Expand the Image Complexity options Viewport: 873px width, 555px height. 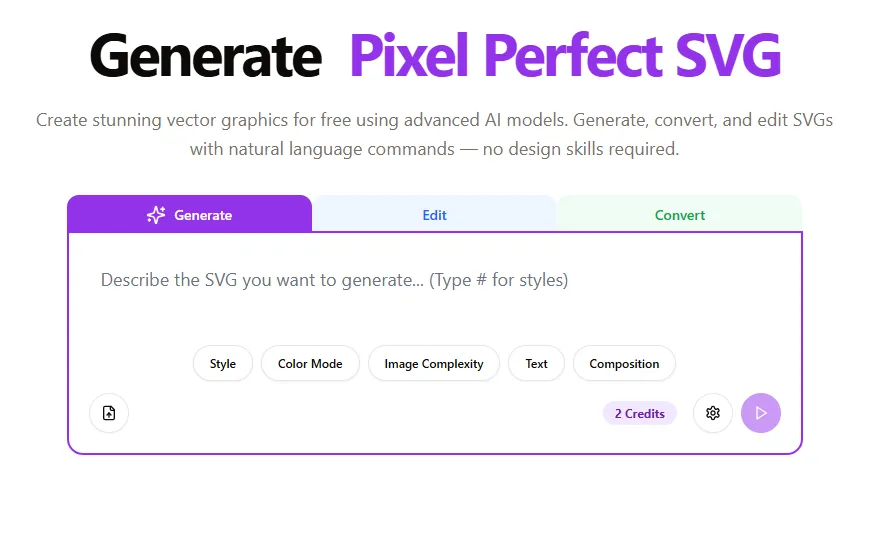click(434, 364)
